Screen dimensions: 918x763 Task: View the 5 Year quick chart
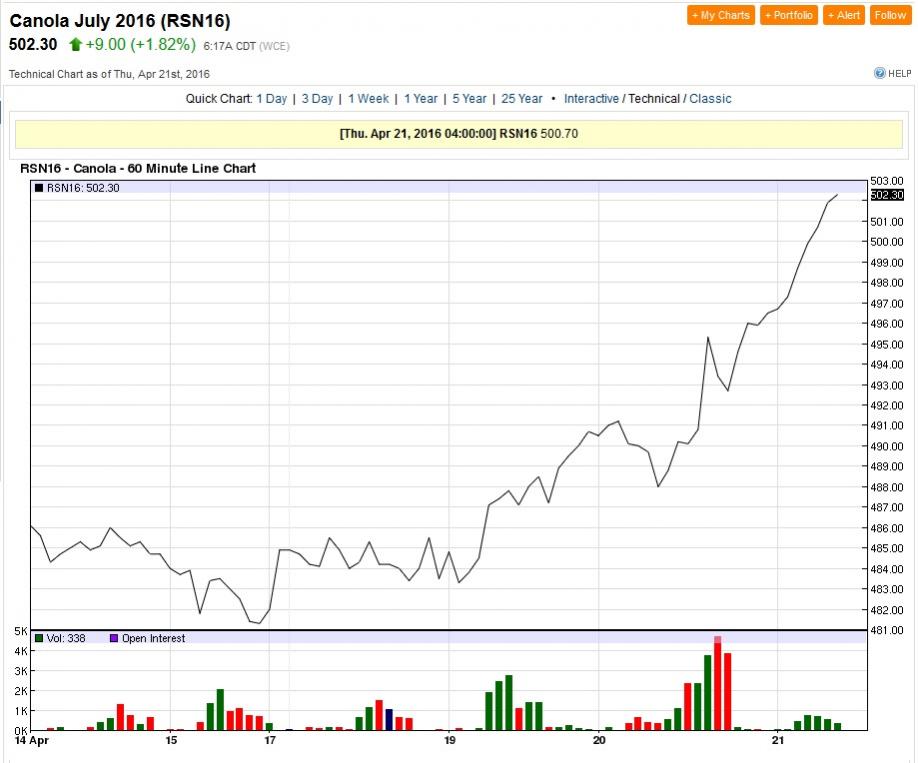coord(469,99)
